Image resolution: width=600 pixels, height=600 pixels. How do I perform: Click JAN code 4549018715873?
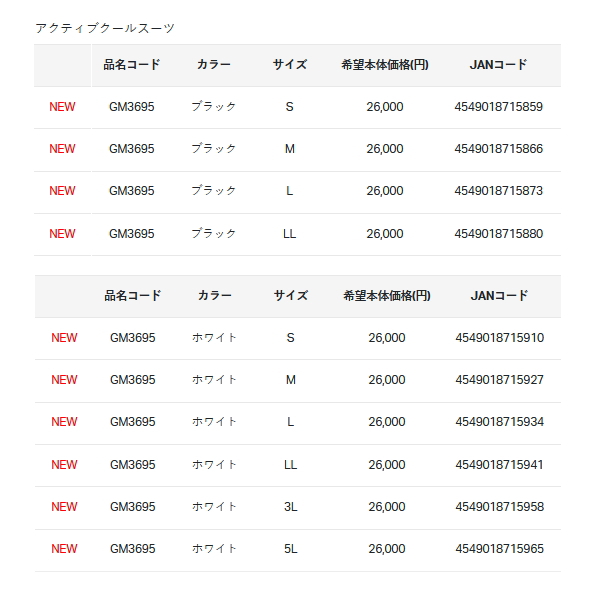tap(498, 191)
